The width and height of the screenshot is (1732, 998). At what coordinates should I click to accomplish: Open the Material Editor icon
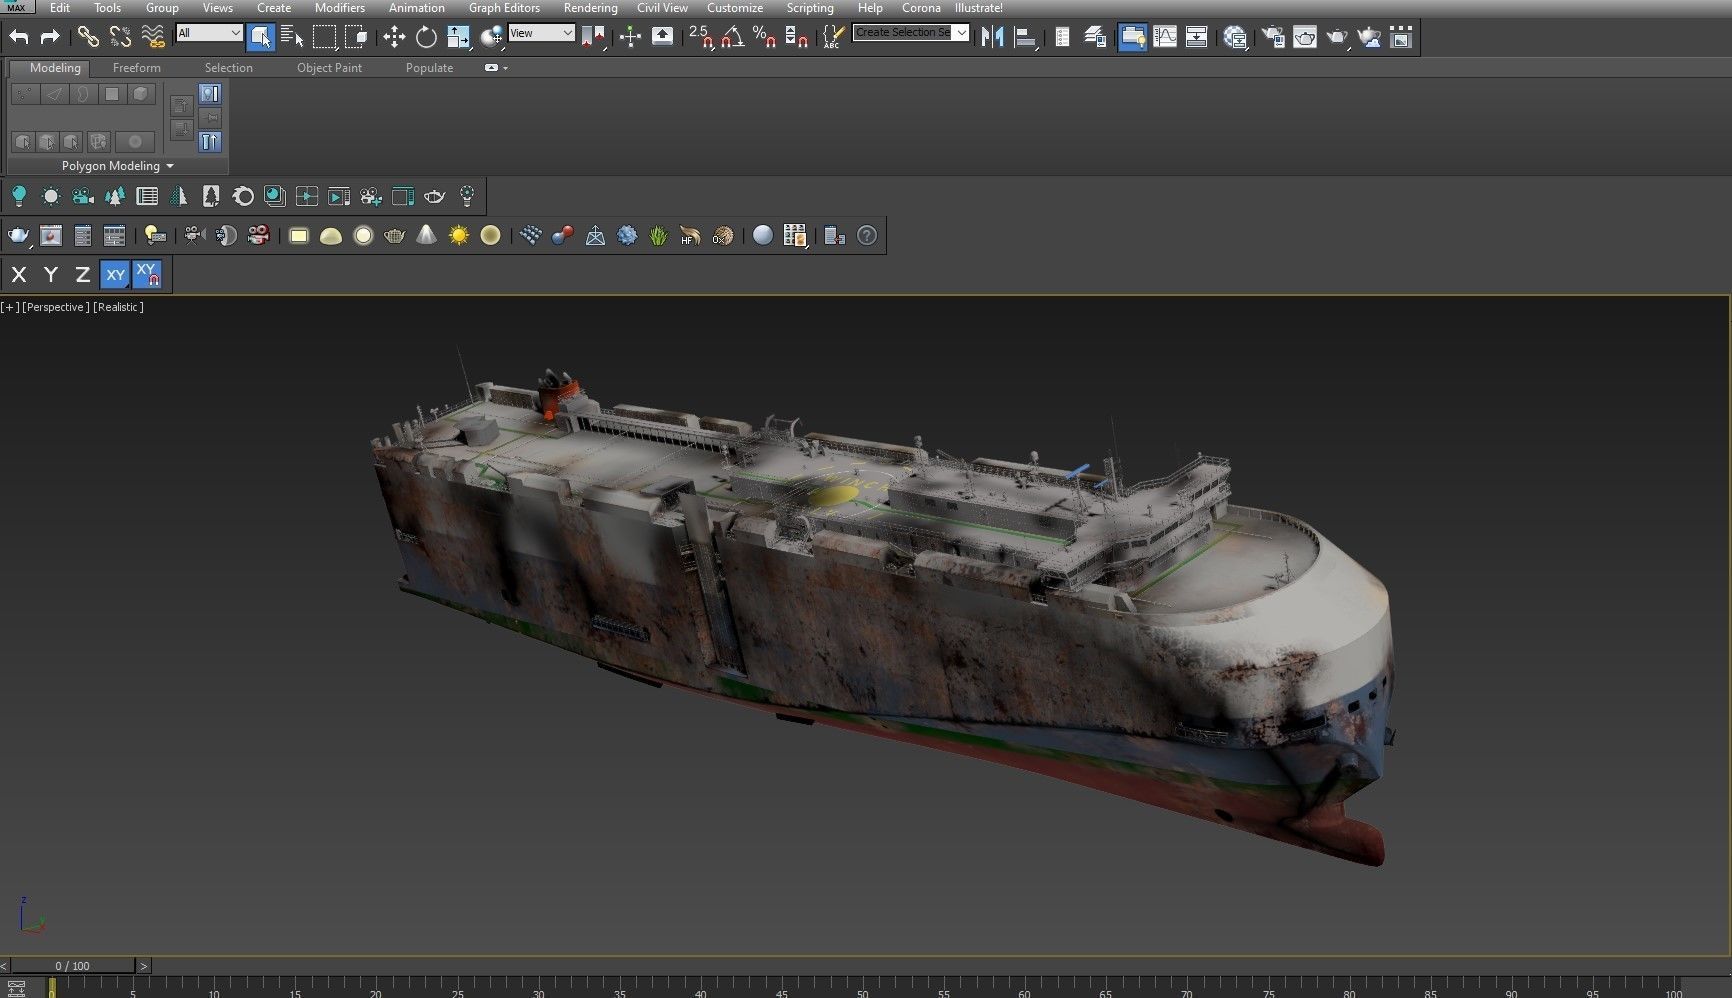[x=1235, y=37]
